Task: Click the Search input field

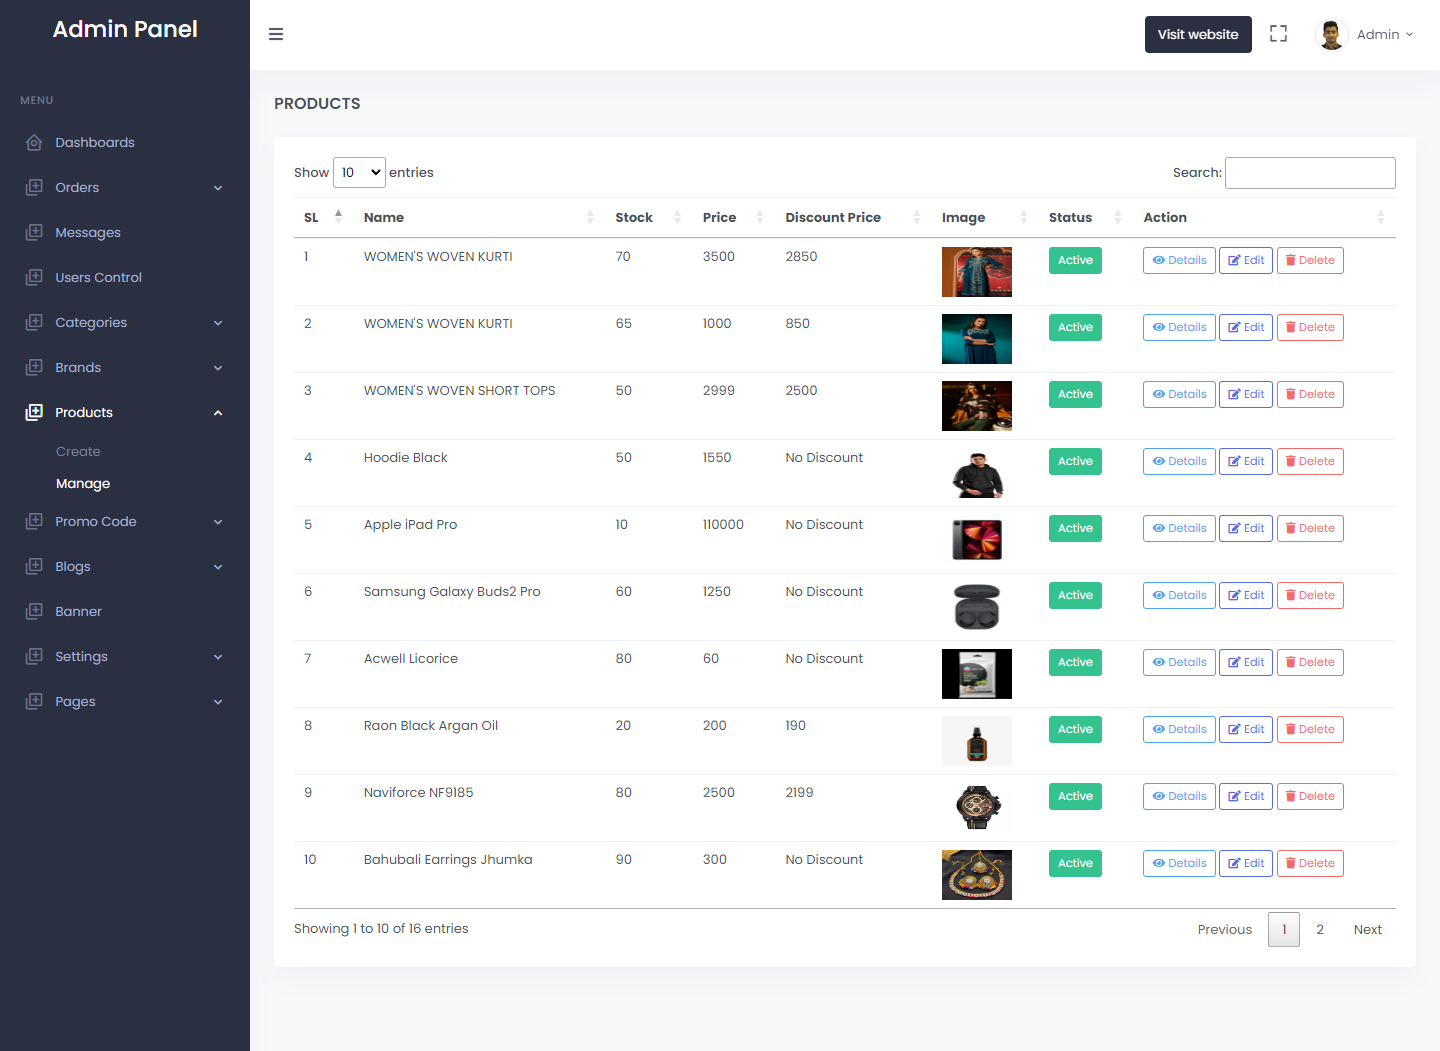Action: pos(1310,173)
